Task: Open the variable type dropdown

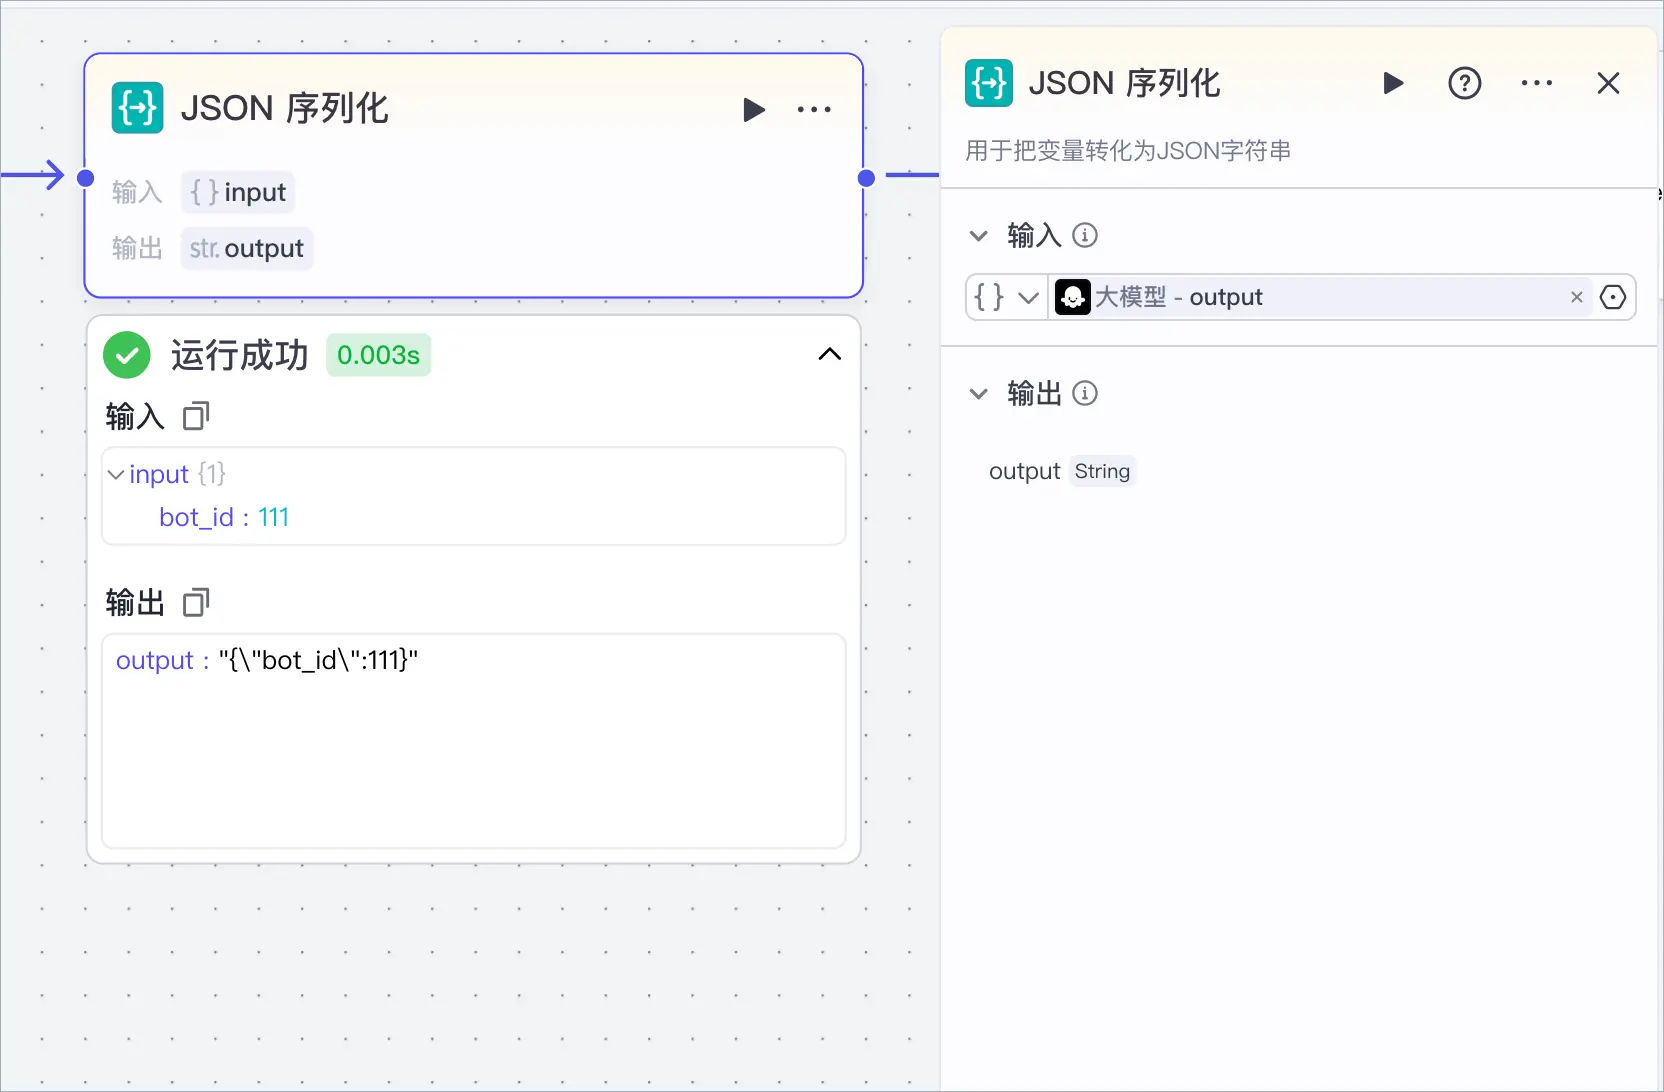Action: [x=1006, y=297]
